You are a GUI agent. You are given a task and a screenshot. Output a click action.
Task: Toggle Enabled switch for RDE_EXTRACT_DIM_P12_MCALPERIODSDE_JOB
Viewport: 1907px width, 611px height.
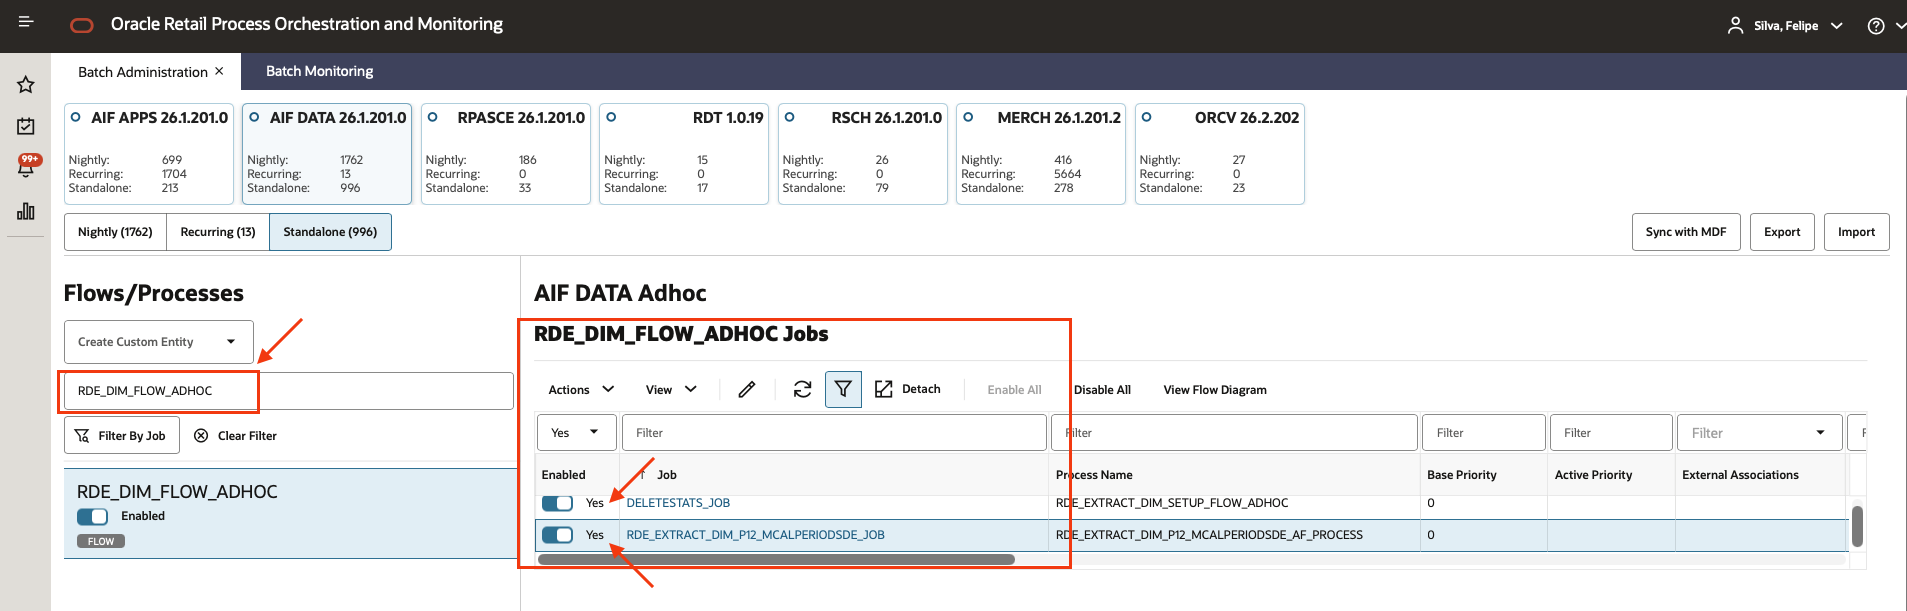tap(557, 535)
